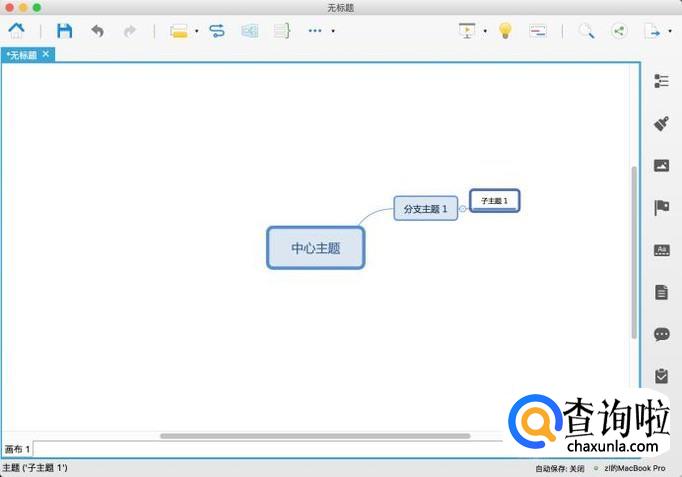Open the search tool
Image resolution: width=682 pixels, height=477 pixels.
pos(586,31)
